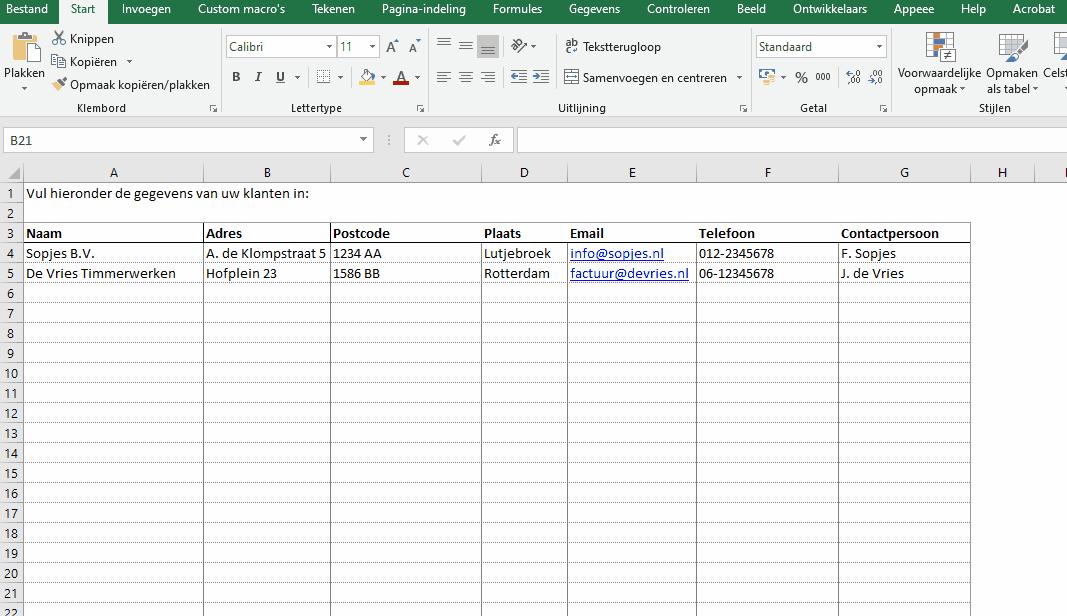Open Opmaken als tabel menu
The height and width of the screenshot is (616, 1067).
tap(1012, 64)
